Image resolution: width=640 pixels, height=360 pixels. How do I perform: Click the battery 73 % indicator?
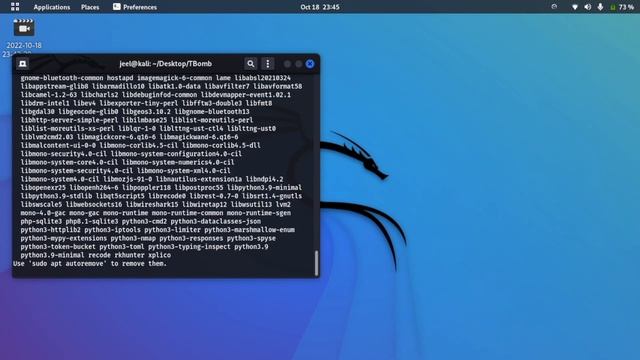(622, 7)
